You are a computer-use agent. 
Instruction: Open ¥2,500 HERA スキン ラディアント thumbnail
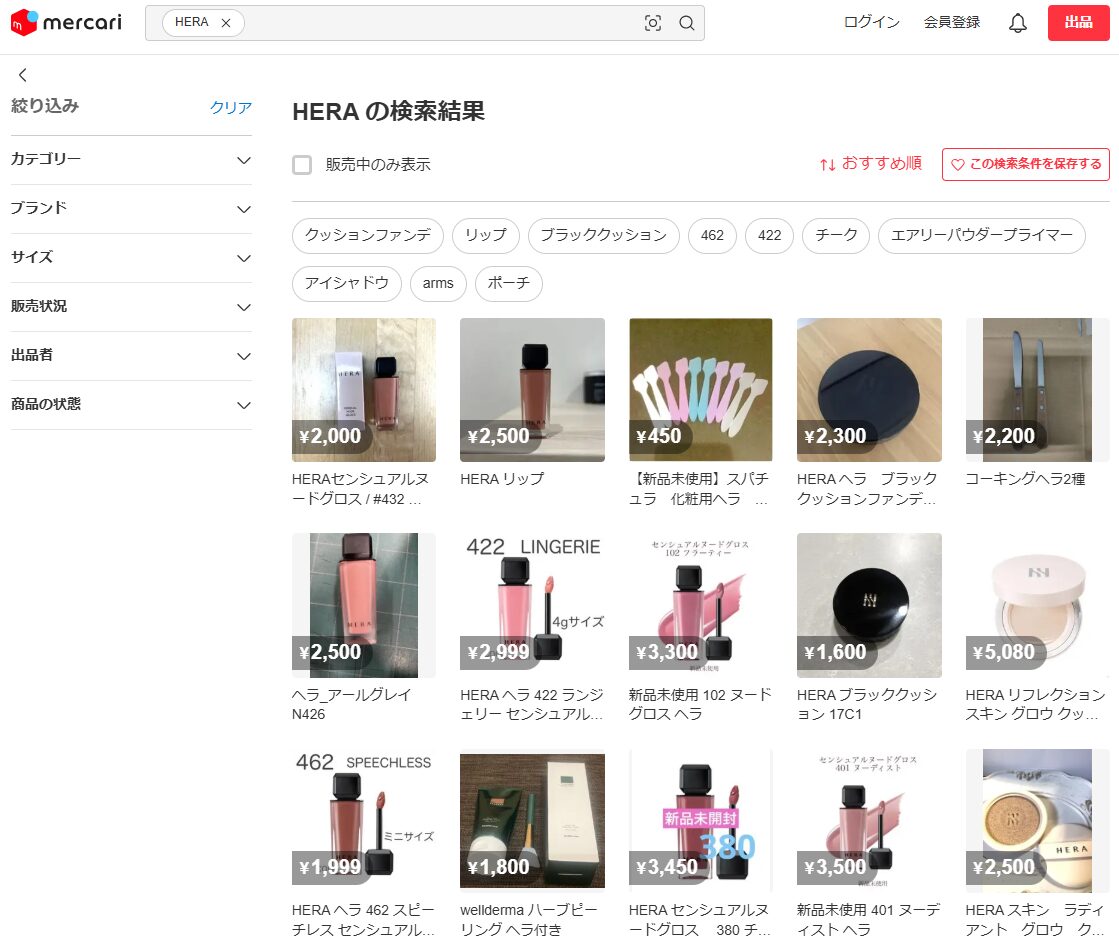[1038, 821]
